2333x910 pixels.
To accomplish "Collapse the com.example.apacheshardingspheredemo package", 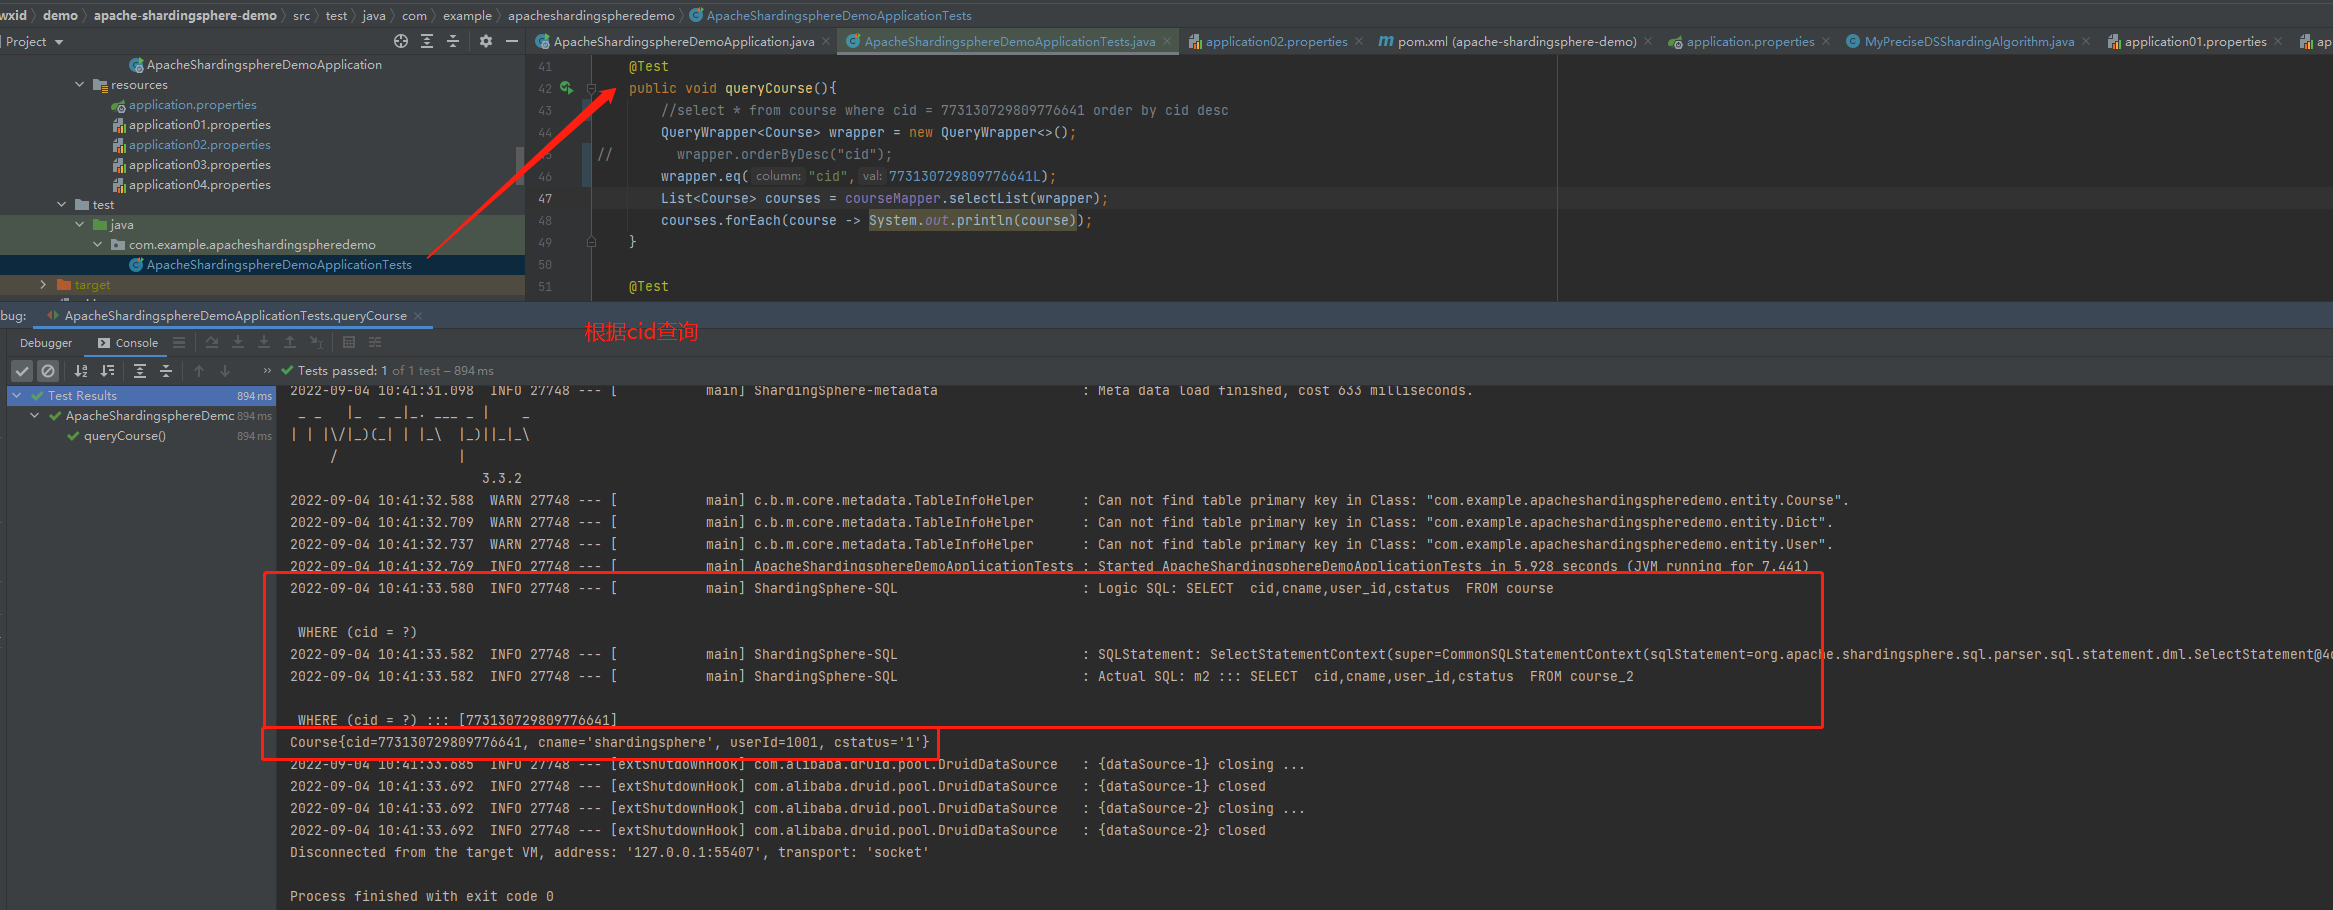I will (98, 245).
